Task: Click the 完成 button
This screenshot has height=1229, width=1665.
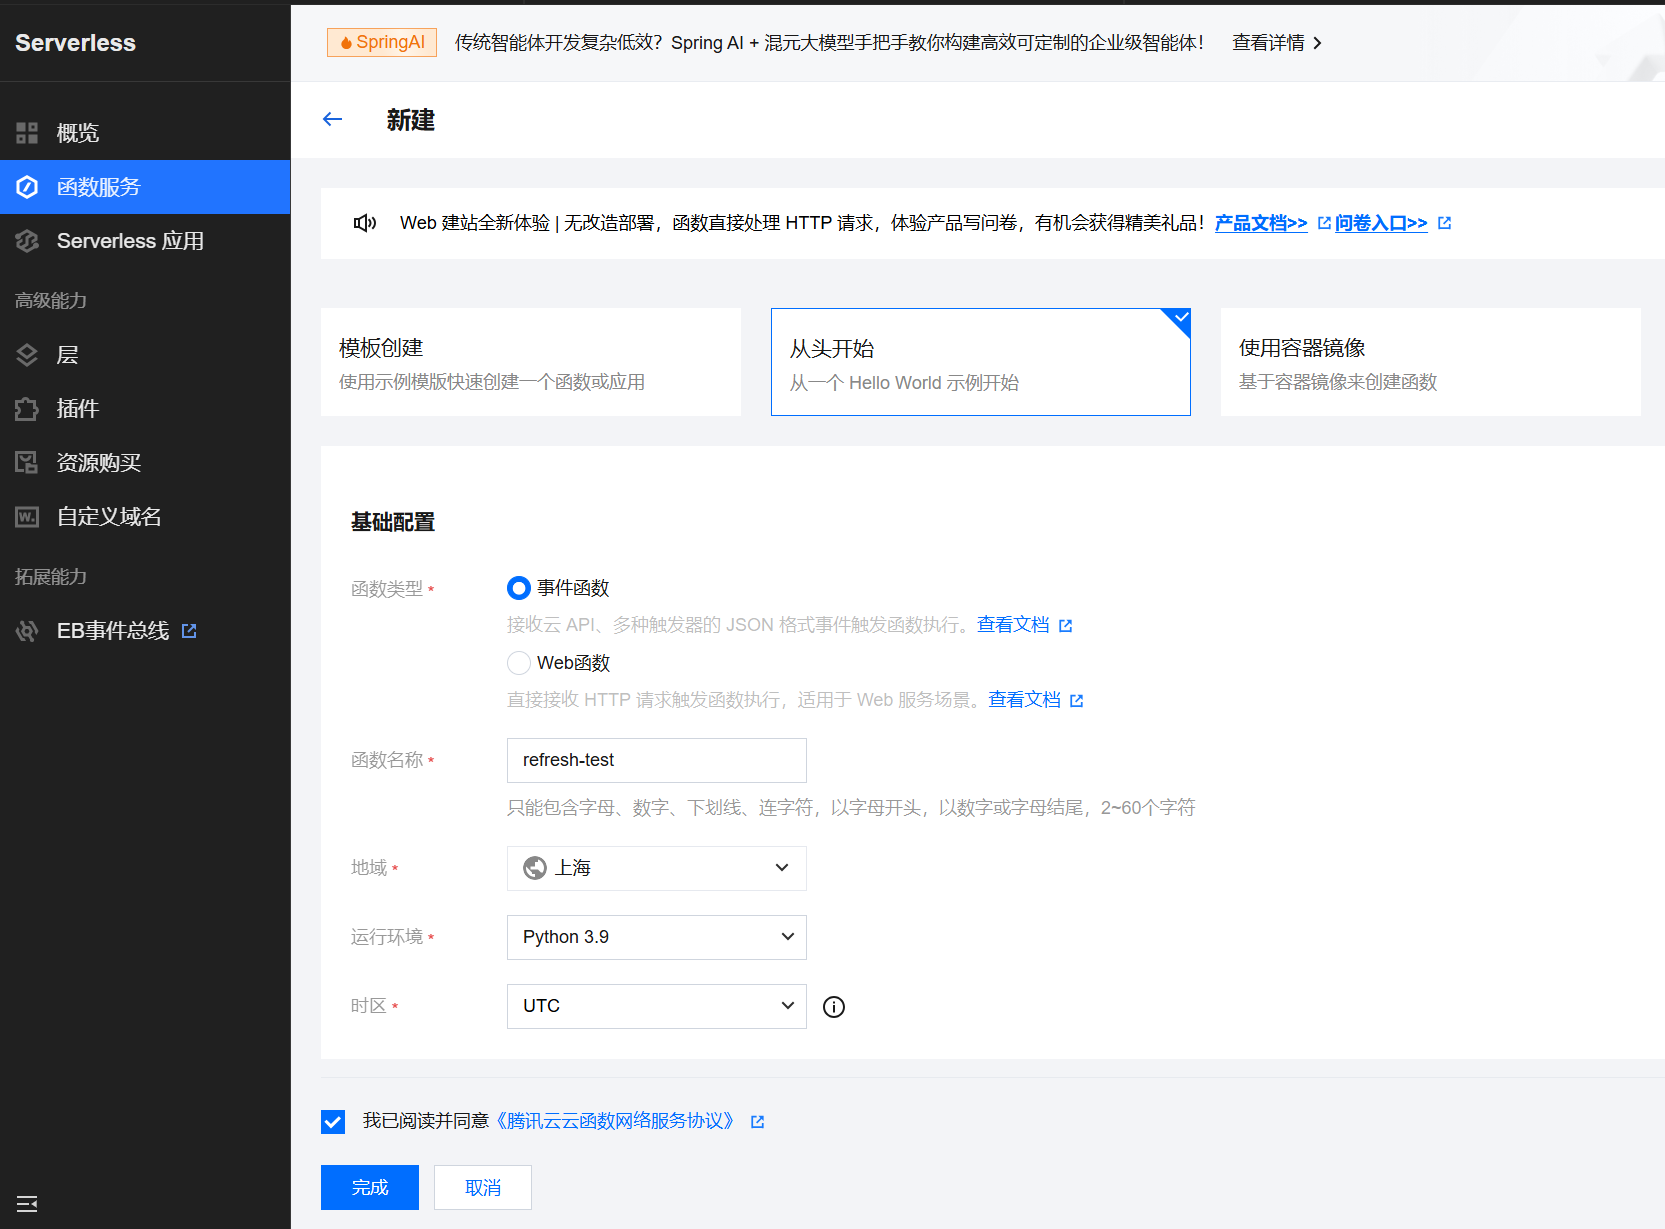Action: (x=370, y=1188)
